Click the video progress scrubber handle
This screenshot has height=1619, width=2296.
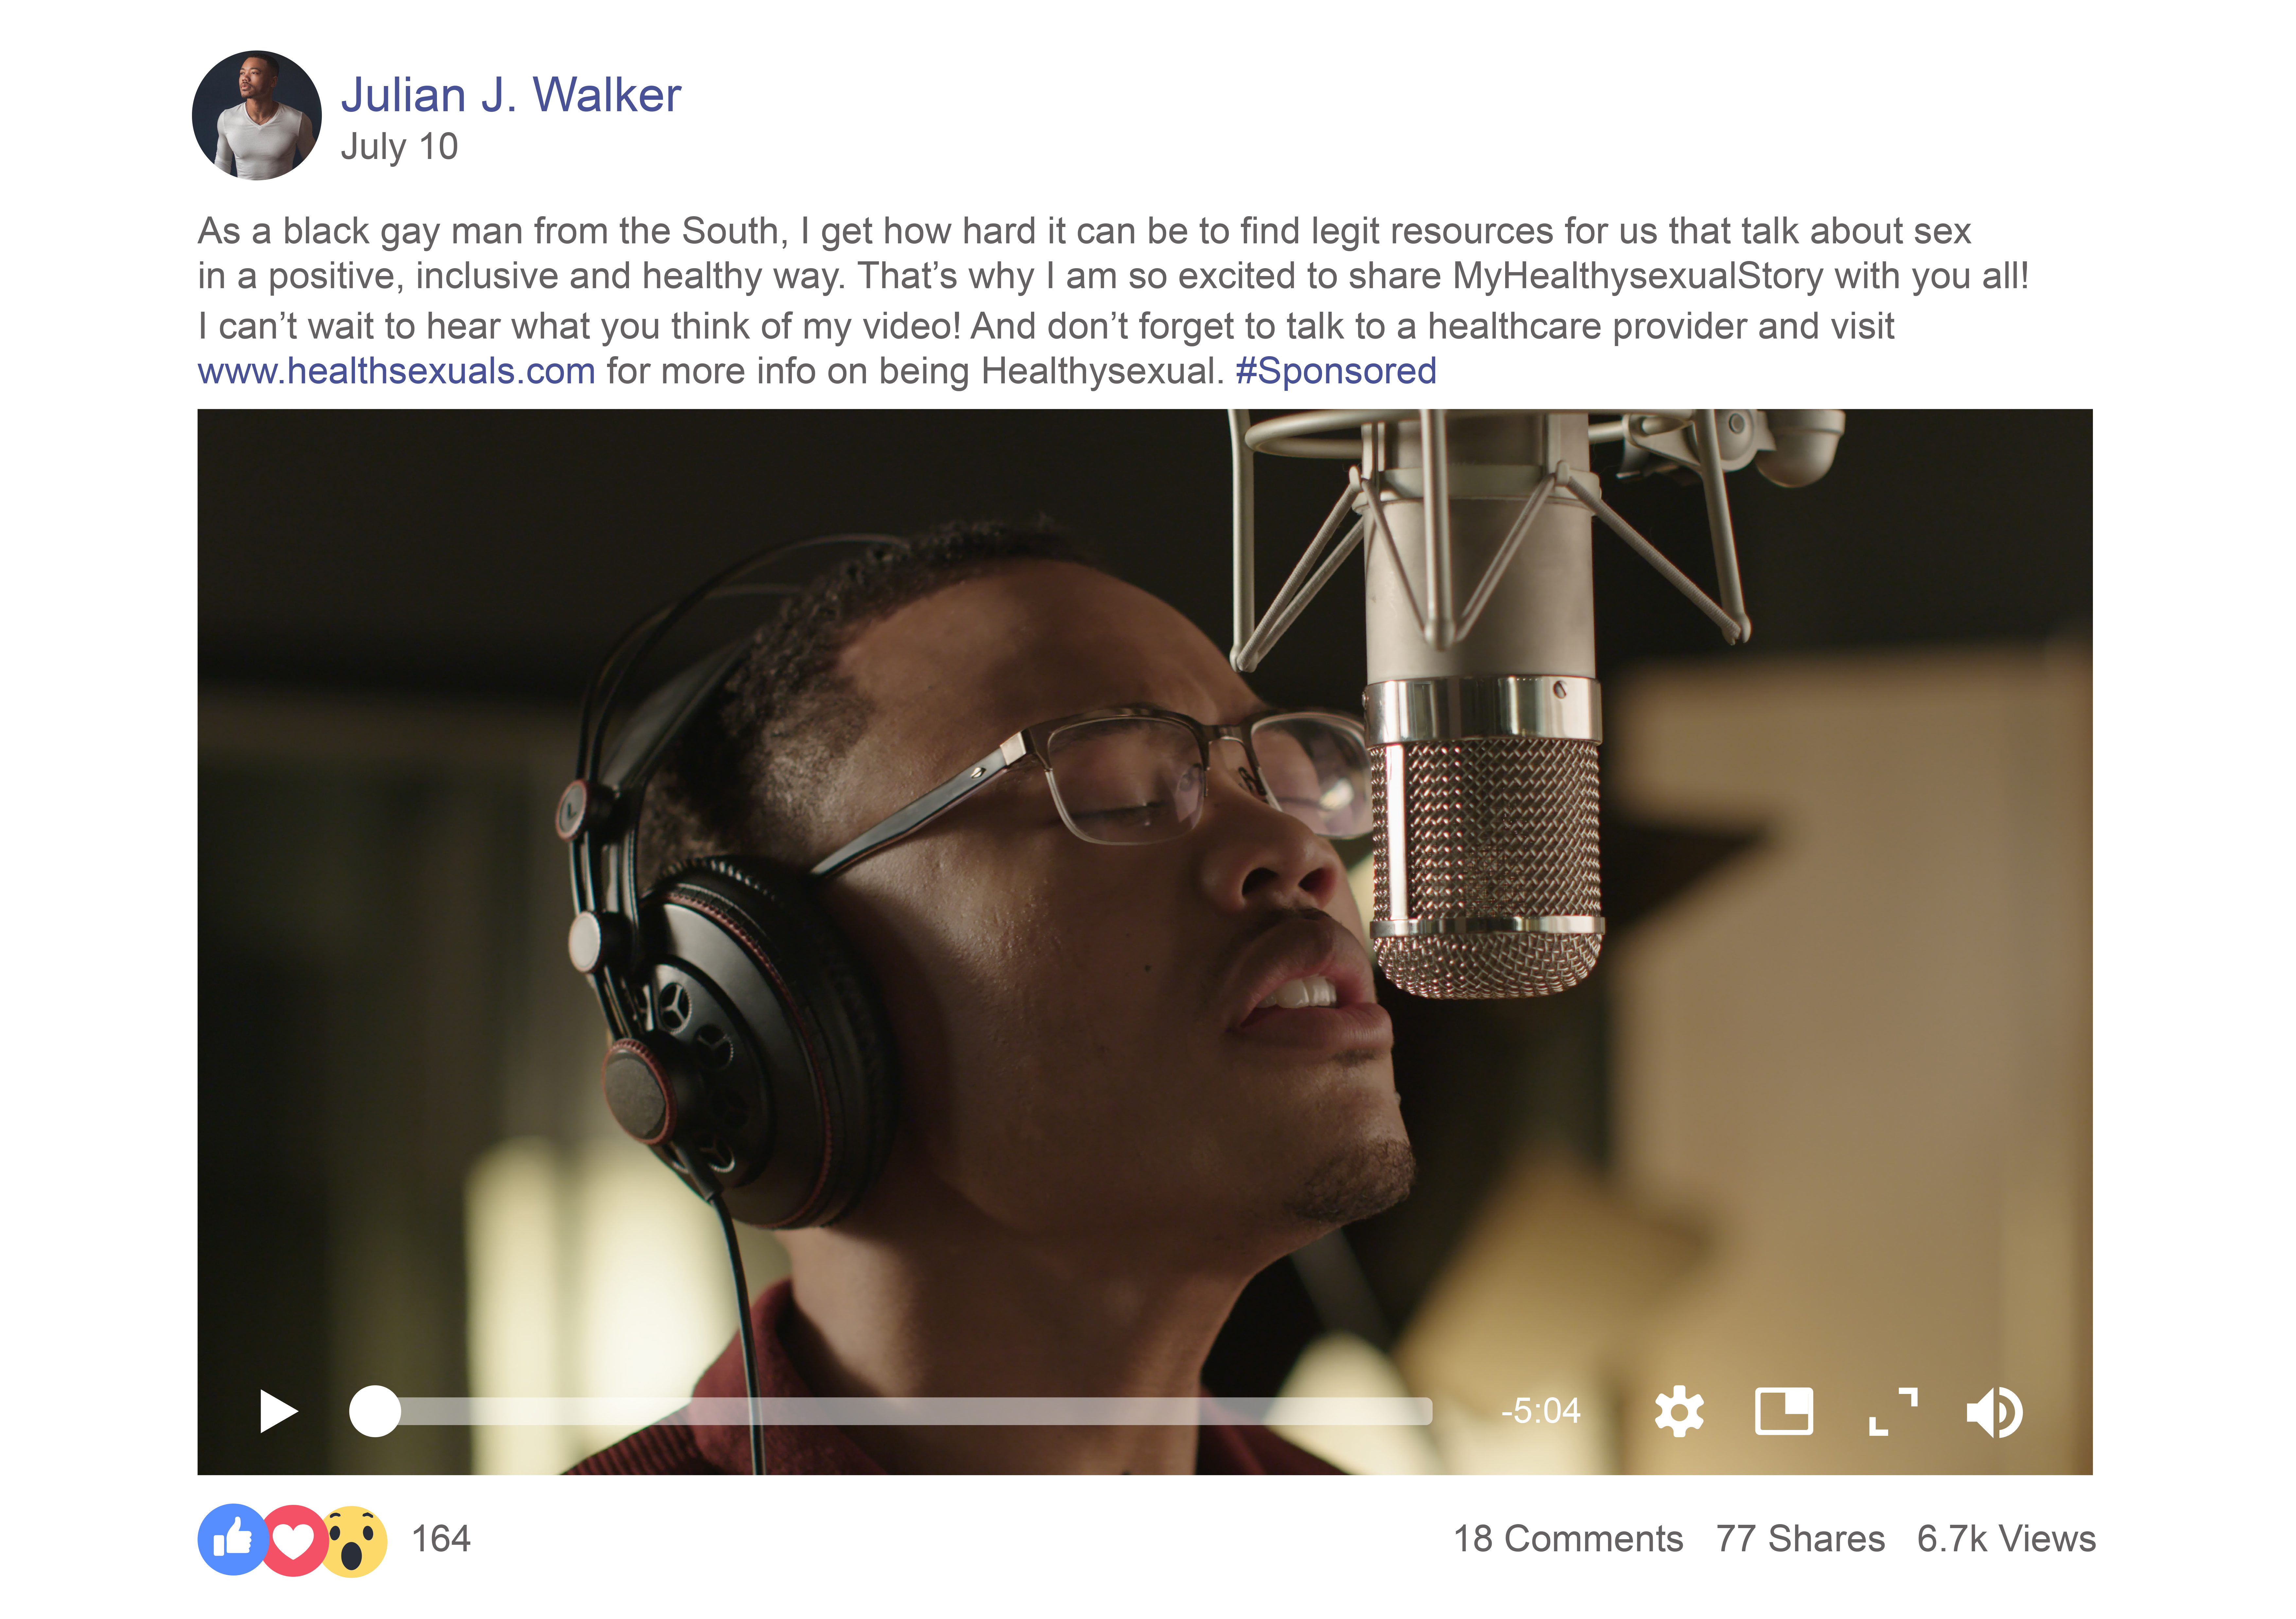(x=375, y=1411)
